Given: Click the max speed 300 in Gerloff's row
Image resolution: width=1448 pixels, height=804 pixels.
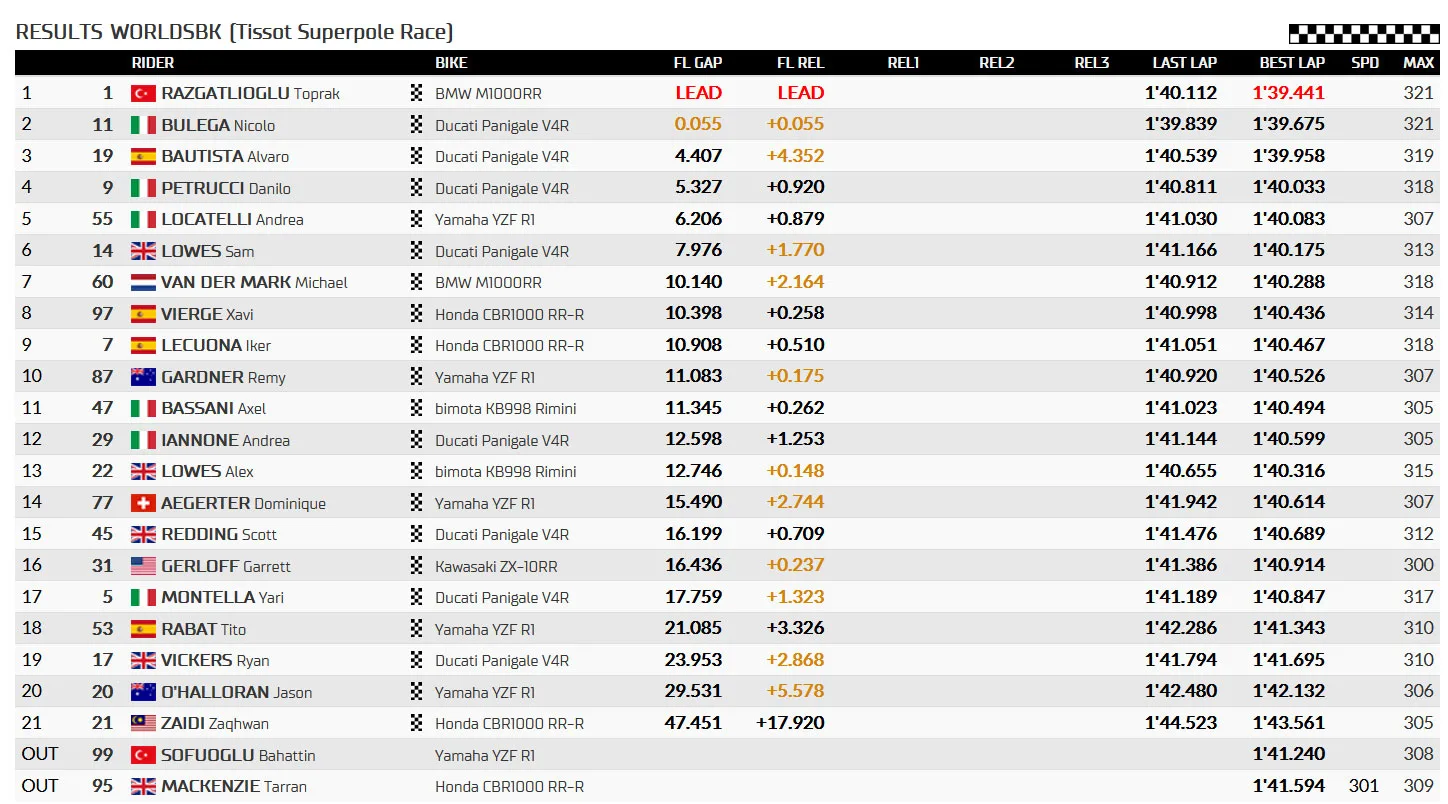Looking at the screenshot, I should [x=1418, y=565].
